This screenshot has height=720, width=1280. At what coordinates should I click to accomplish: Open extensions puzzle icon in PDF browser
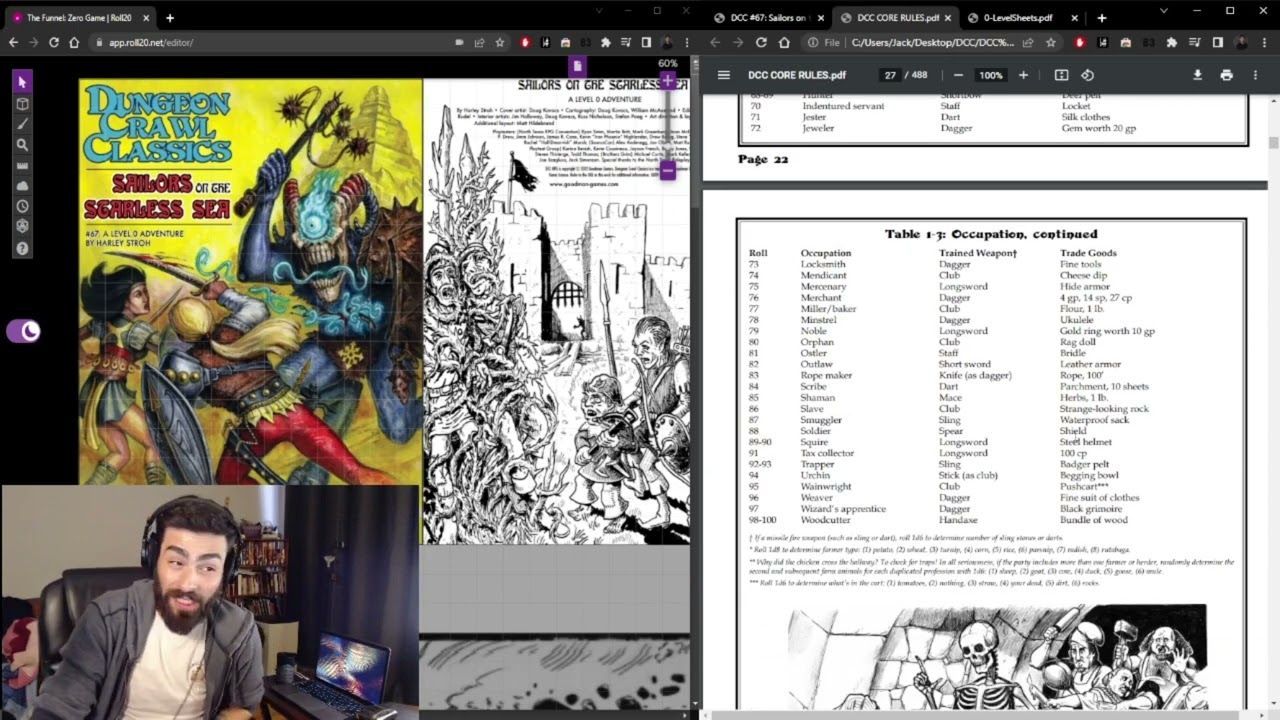point(1171,42)
